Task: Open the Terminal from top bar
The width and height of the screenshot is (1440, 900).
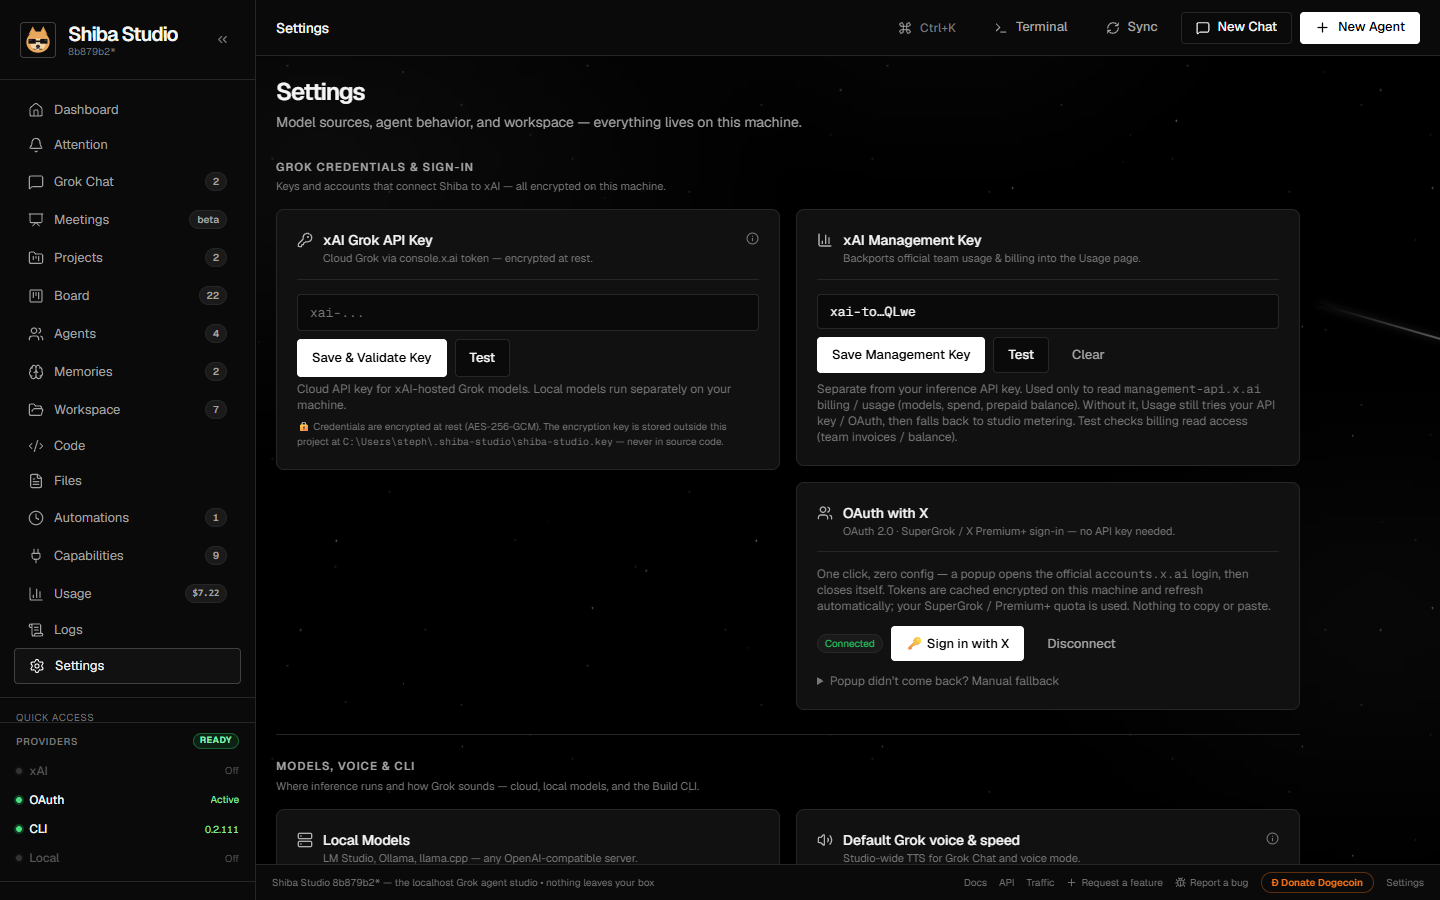Action: pos(1031,27)
